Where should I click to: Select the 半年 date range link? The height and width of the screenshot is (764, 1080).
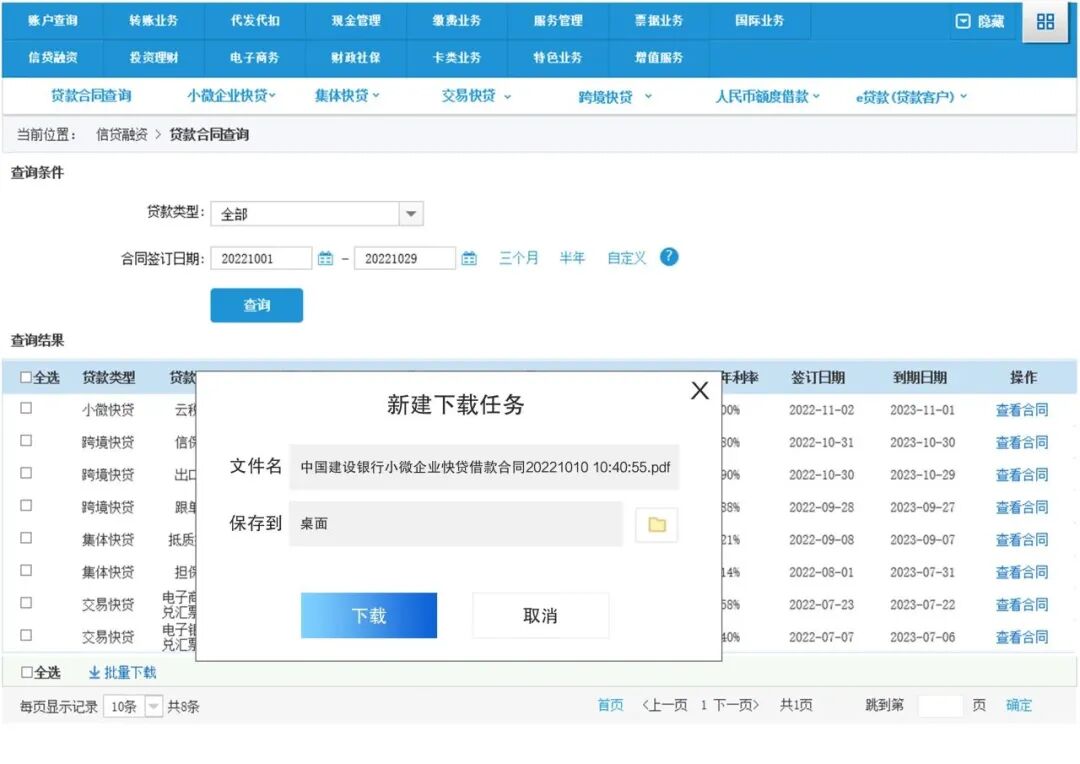[x=572, y=258]
